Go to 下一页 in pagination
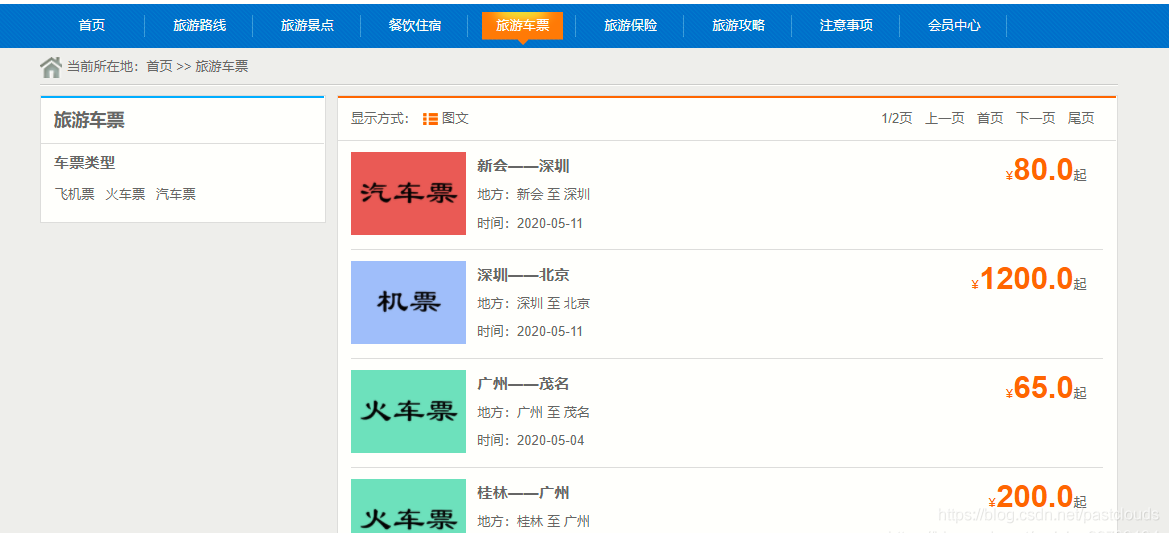 1036,119
